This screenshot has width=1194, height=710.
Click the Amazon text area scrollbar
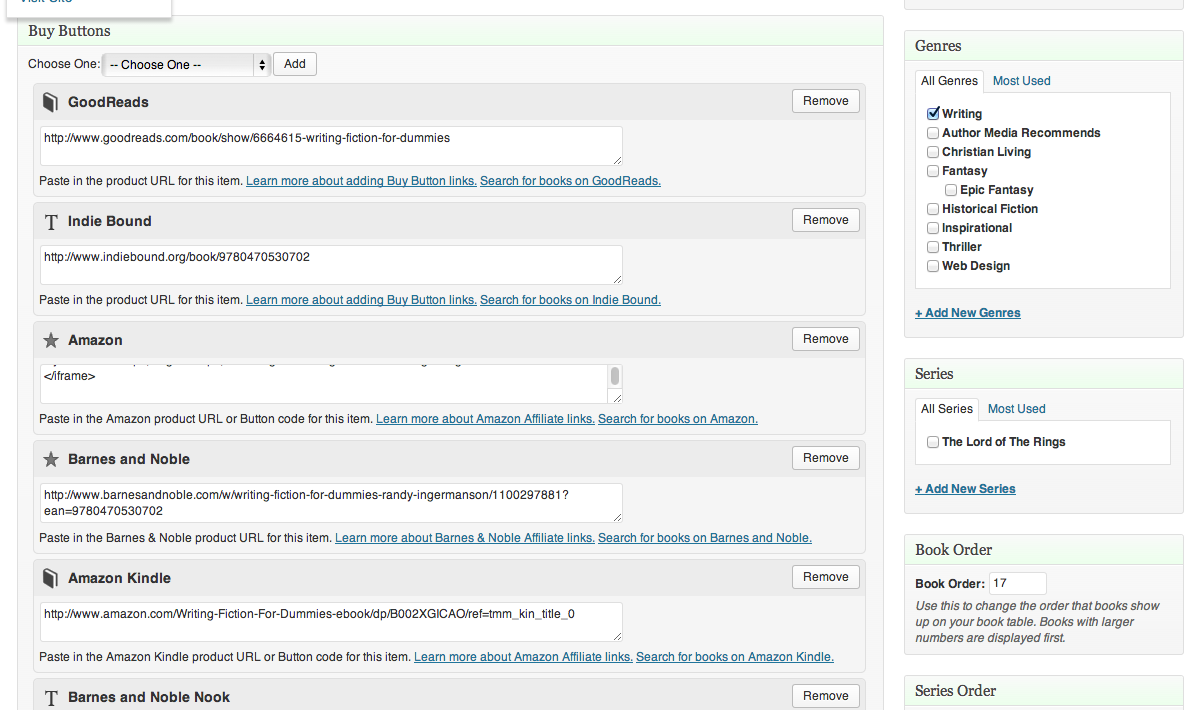pos(615,376)
